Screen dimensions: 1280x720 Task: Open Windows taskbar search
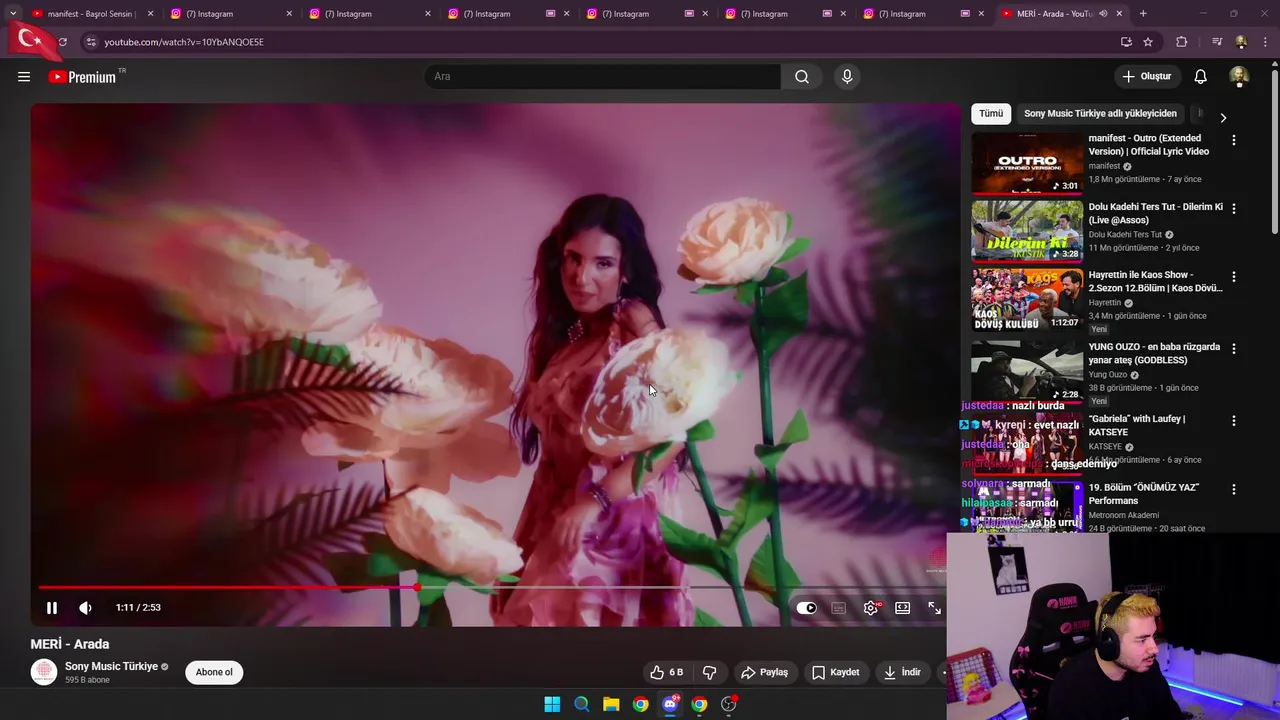tap(582, 704)
